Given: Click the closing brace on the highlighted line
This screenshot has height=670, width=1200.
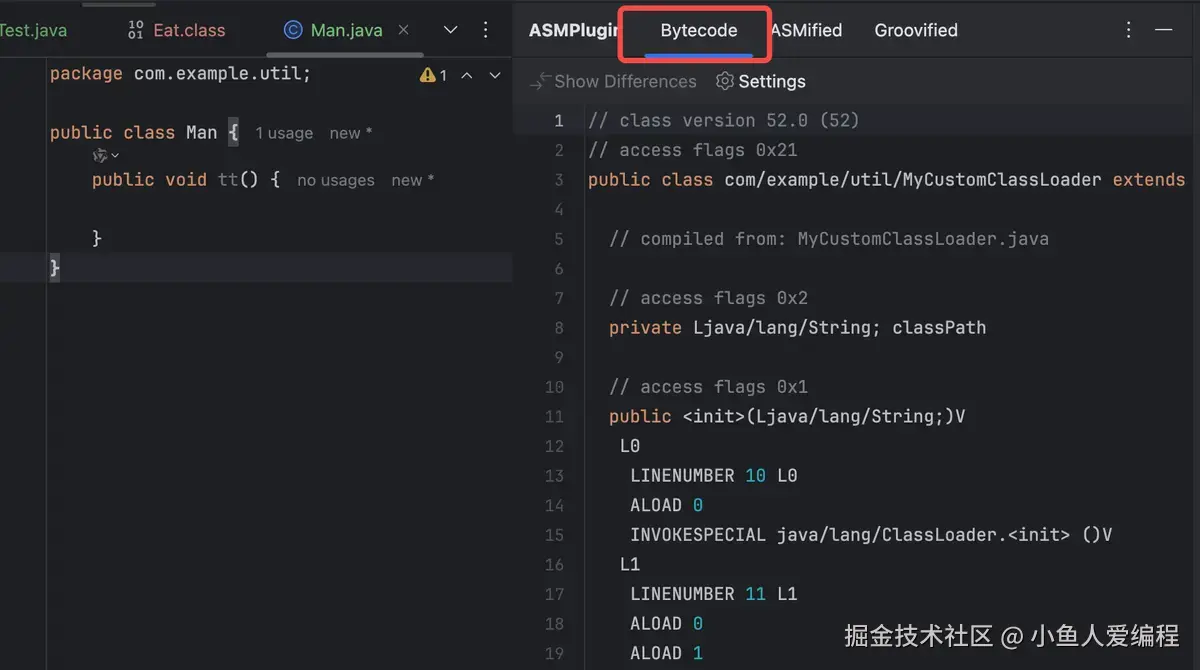Looking at the screenshot, I should 55,267.
